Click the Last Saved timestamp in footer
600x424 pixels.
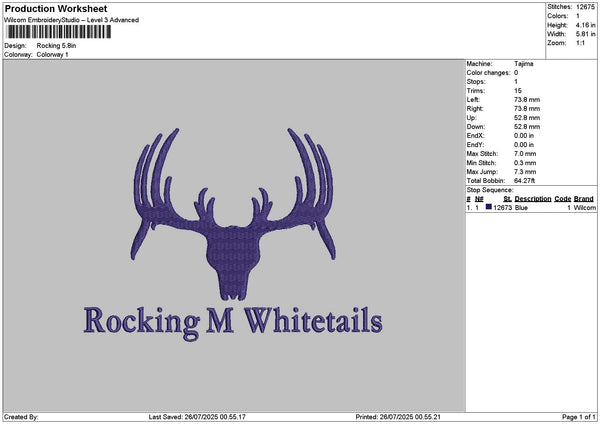(x=196, y=416)
